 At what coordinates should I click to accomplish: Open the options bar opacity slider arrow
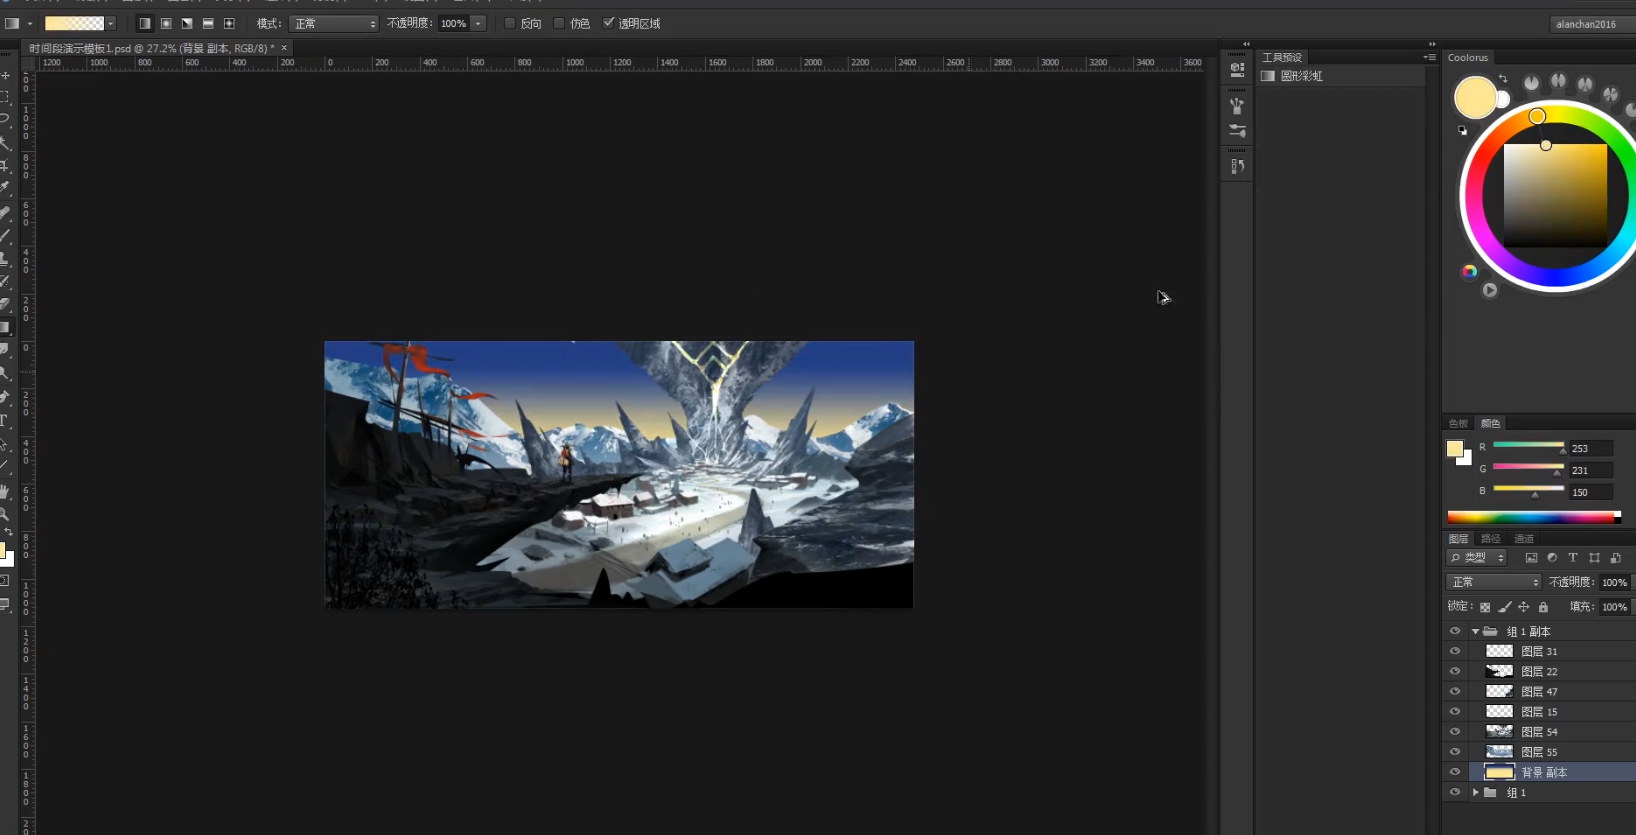[478, 23]
